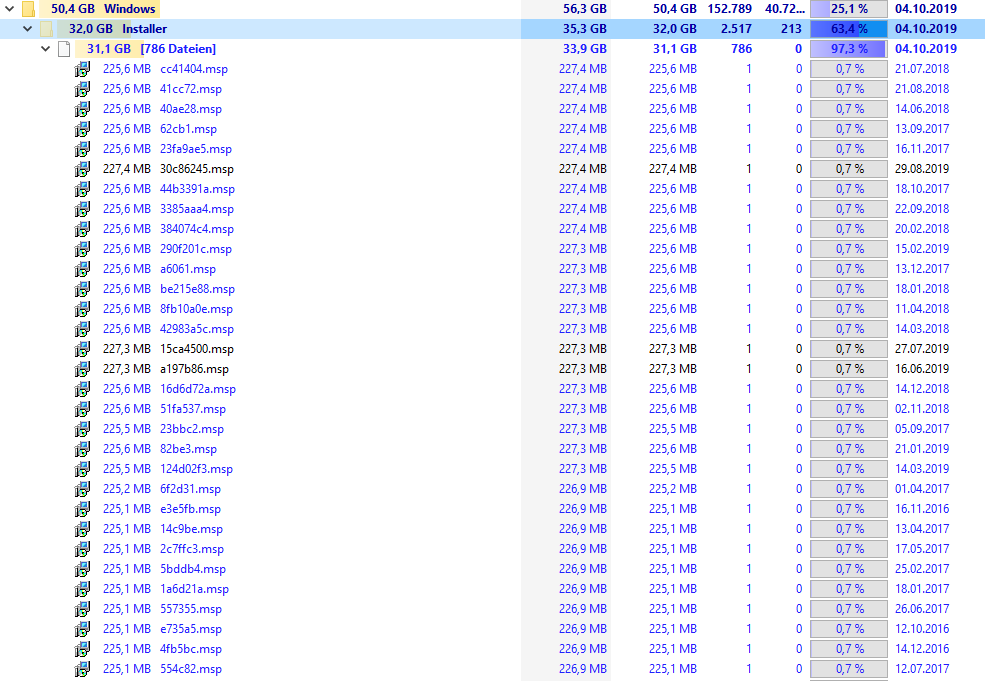Click the Installer folder icon

(x=46, y=29)
